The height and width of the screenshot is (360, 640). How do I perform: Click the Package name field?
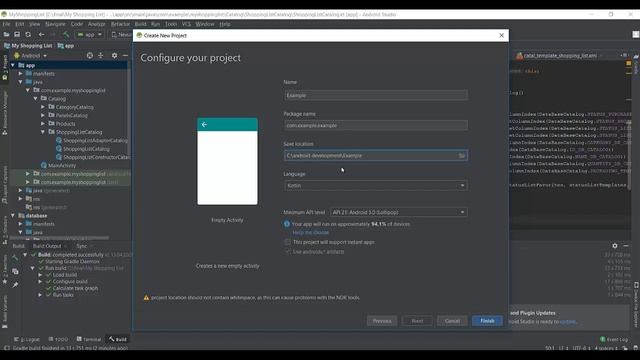(x=376, y=125)
